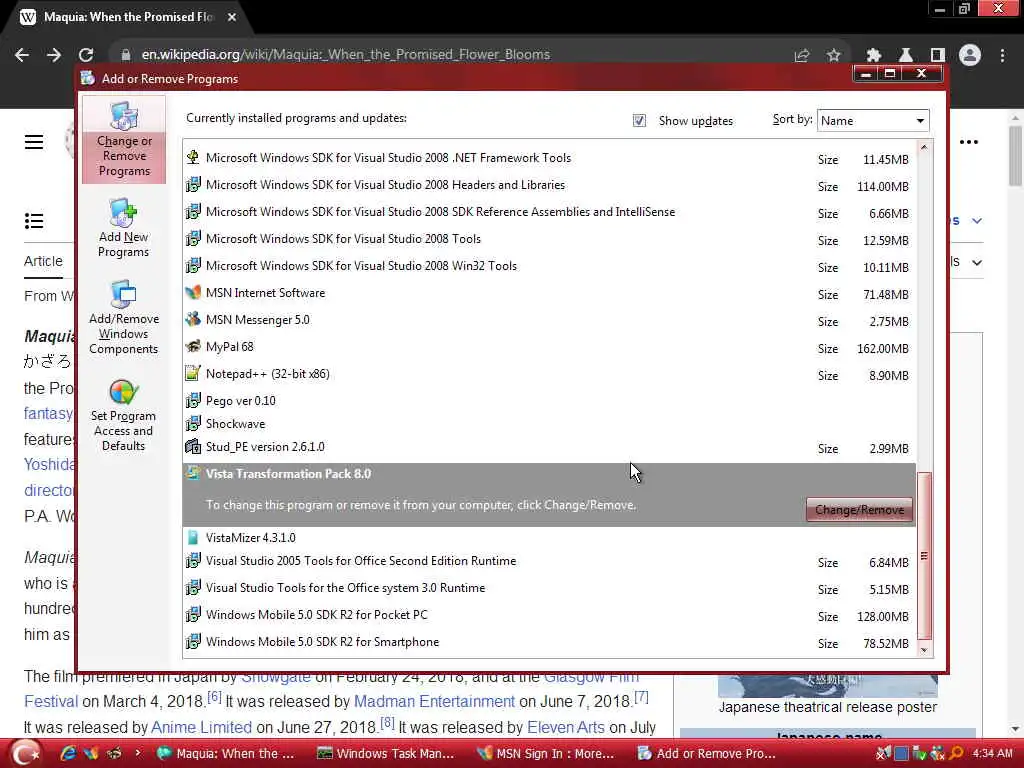
Task: Click the MSN Messenger 5.0 icon
Action: pyautogui.click(x=193, y=319)
